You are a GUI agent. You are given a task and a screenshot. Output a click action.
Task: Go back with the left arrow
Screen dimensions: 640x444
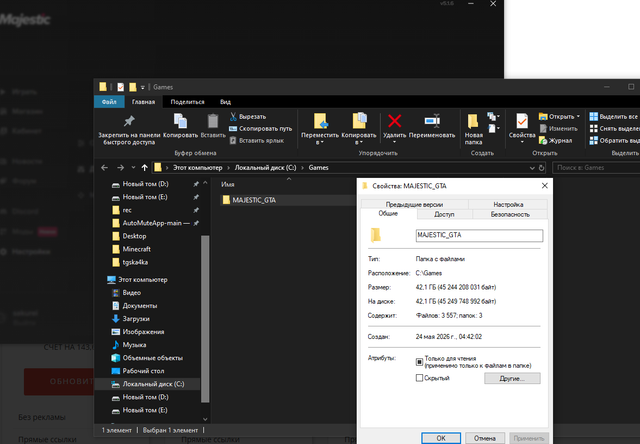(x=104, y=168)
